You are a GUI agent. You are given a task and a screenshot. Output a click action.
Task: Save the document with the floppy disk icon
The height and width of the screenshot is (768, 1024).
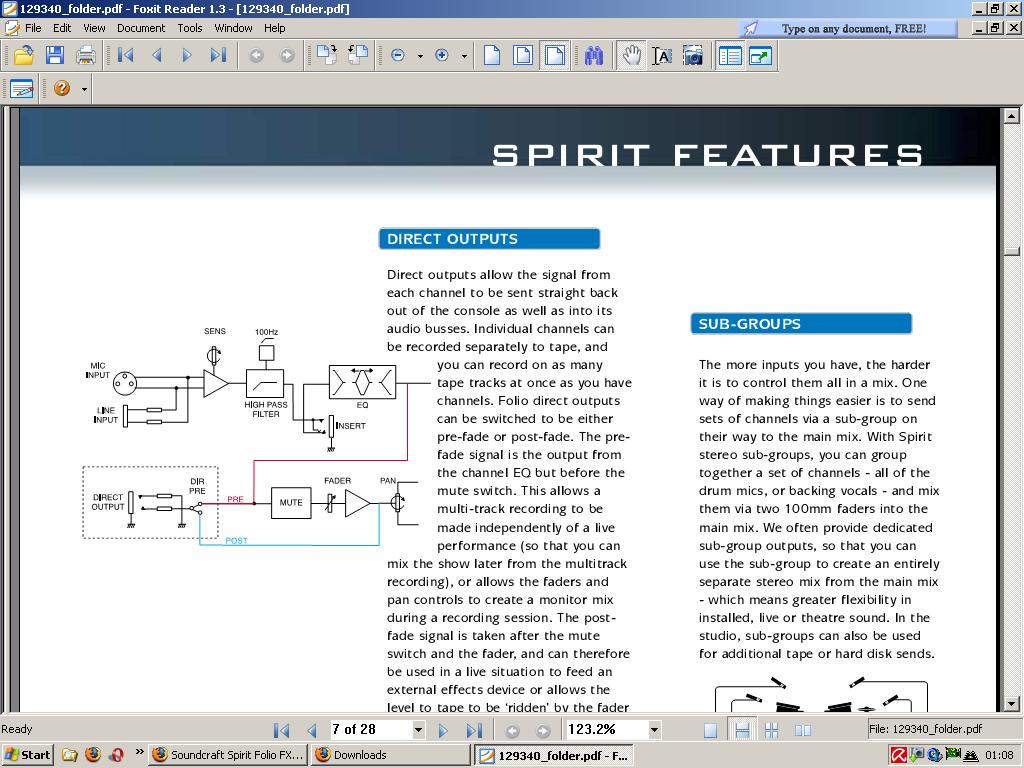(55, 56)
